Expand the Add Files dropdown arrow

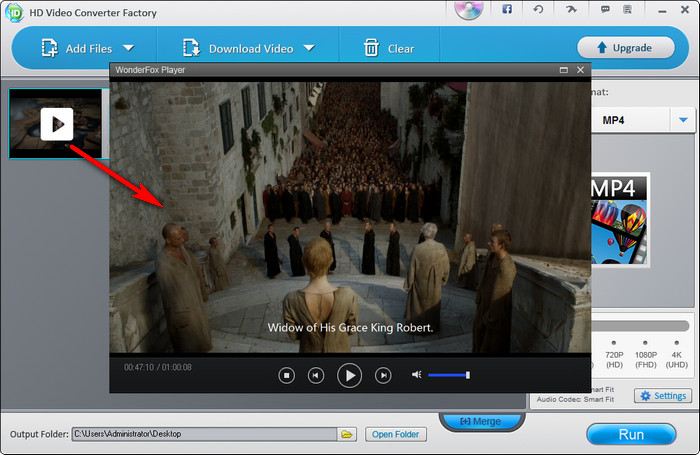[129, 48]
